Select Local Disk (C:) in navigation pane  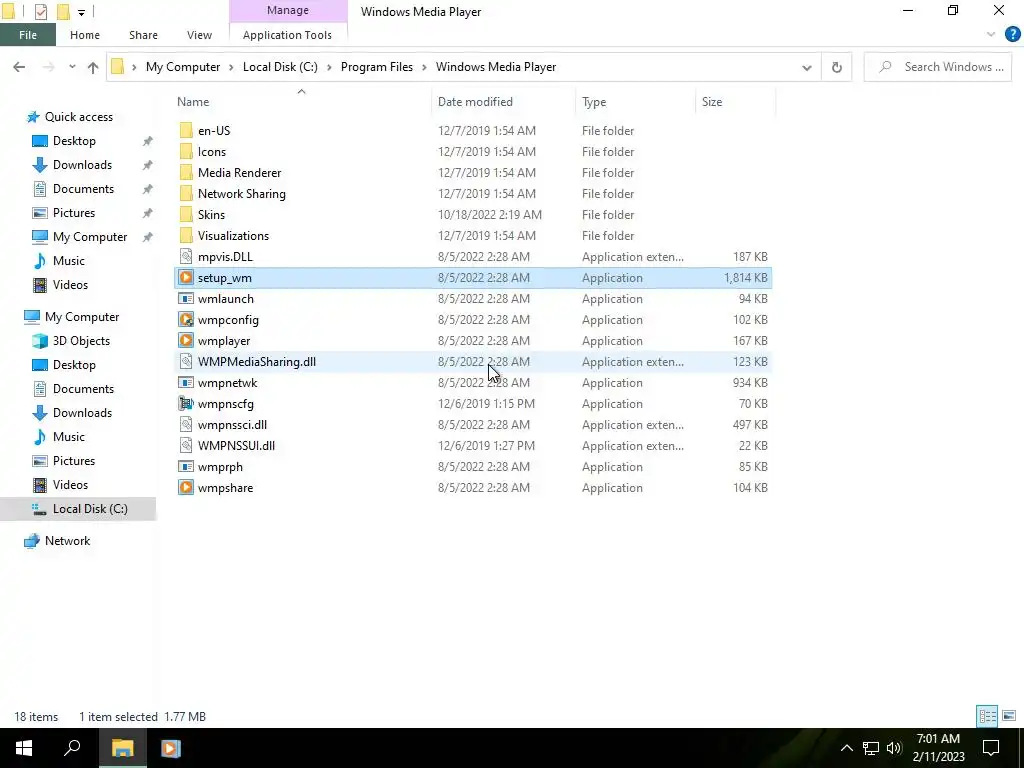78,509
